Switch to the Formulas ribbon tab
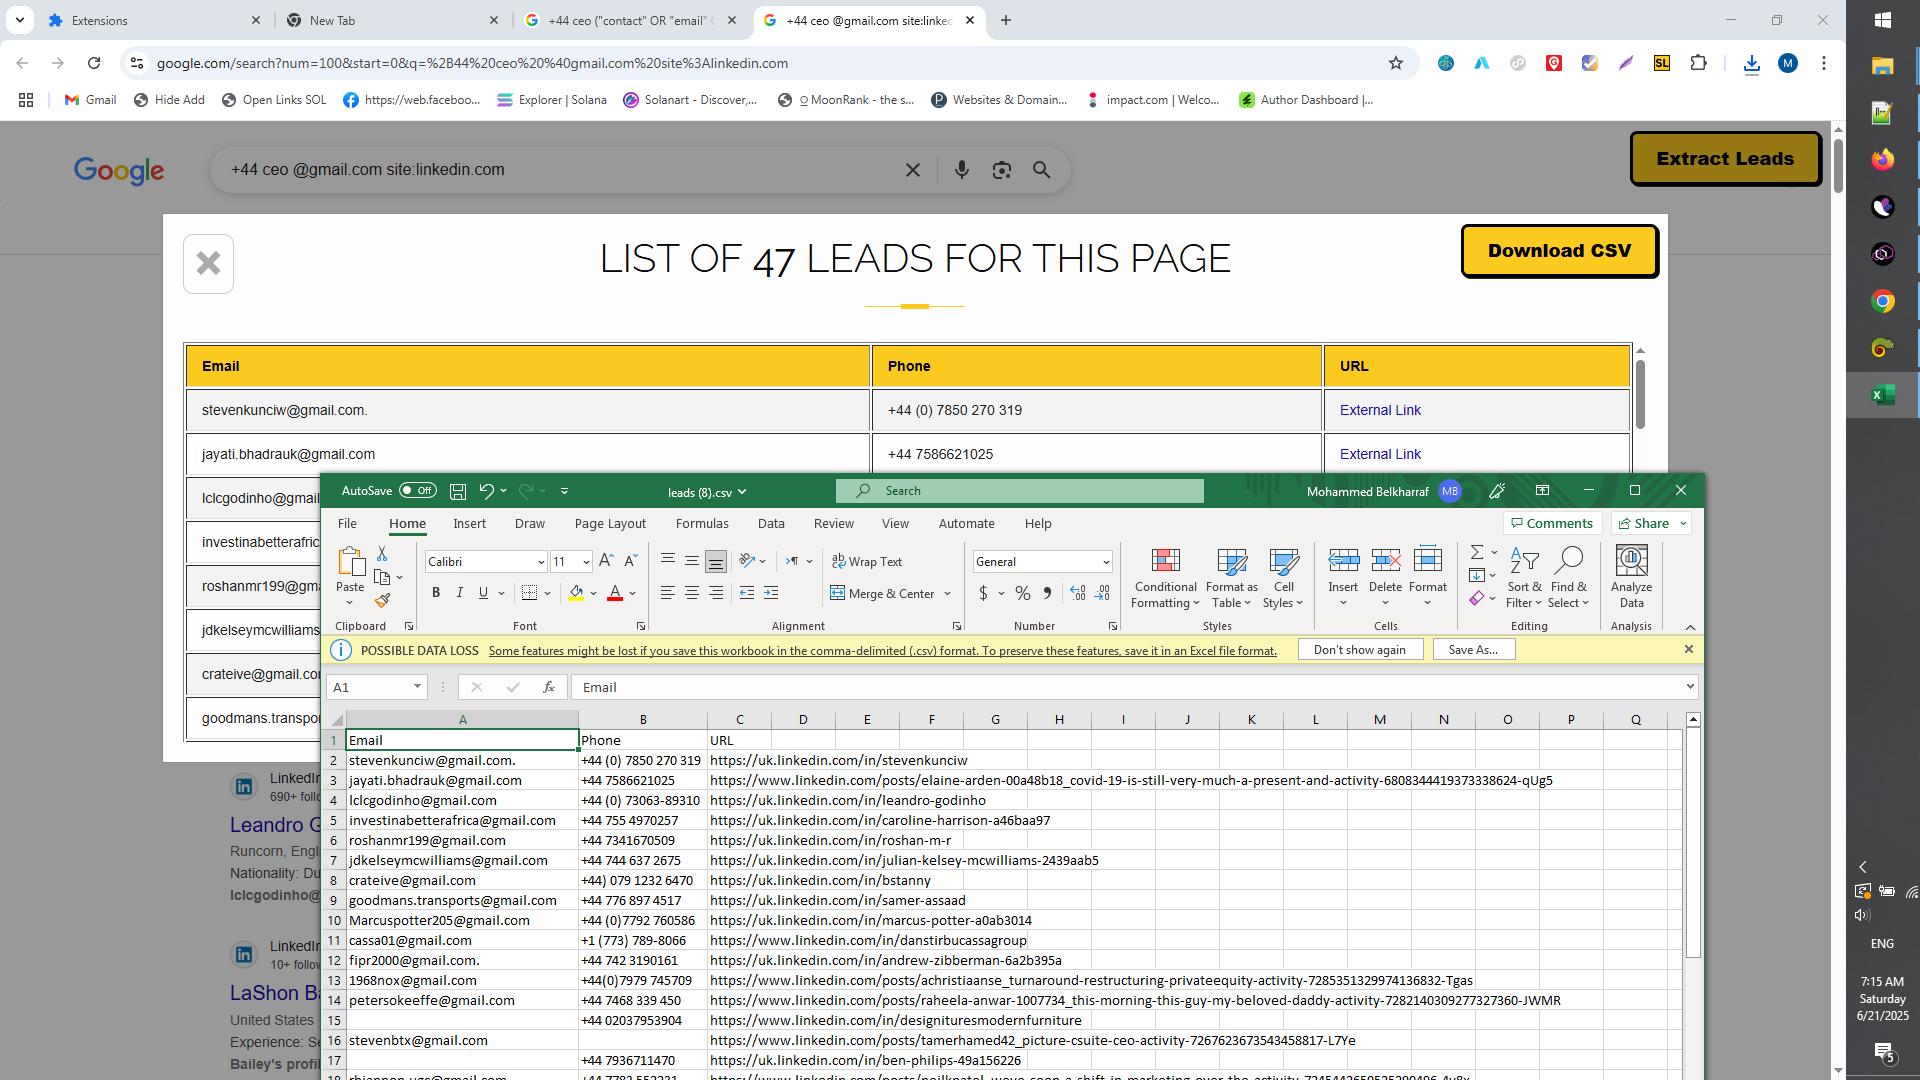Viewport: 1920px width, 1080px height. pos(701,524)
